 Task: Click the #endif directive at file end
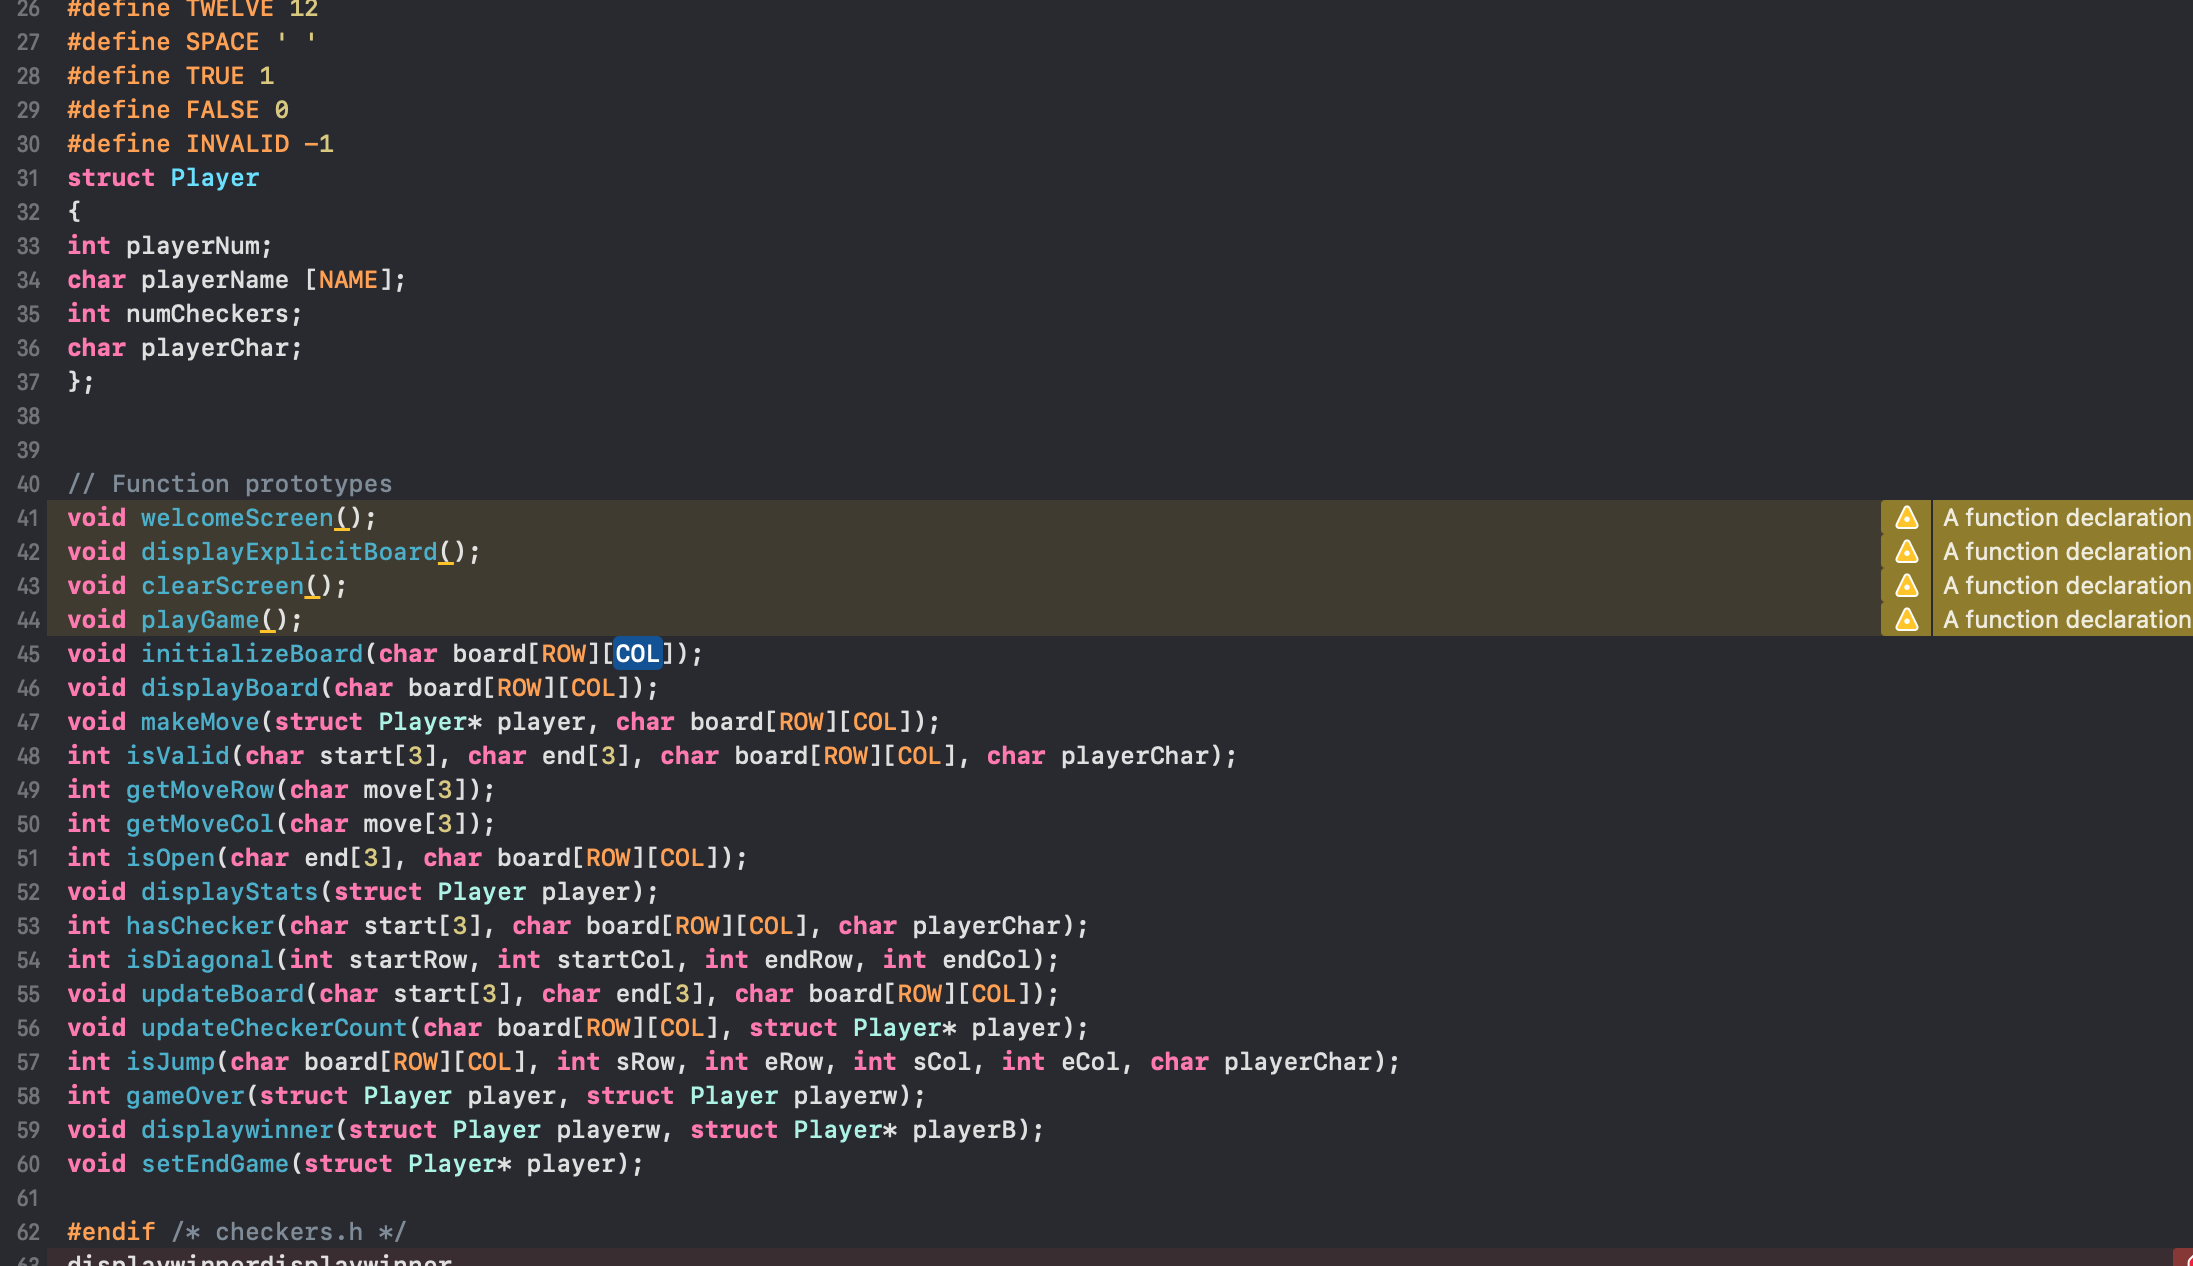click(110, 1231)
